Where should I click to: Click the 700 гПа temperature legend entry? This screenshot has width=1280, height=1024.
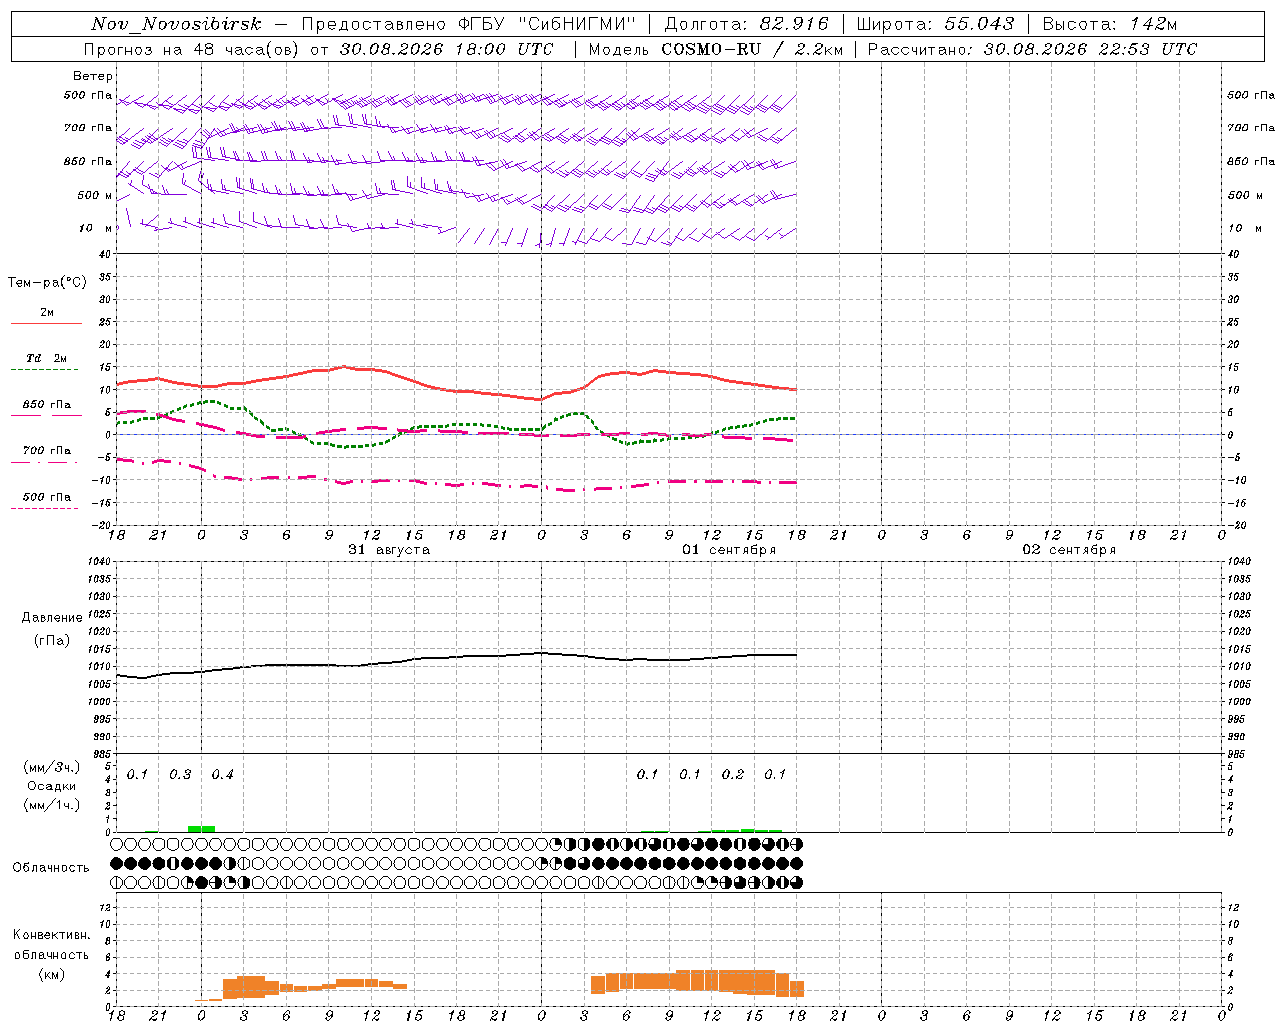coord(47,451)
